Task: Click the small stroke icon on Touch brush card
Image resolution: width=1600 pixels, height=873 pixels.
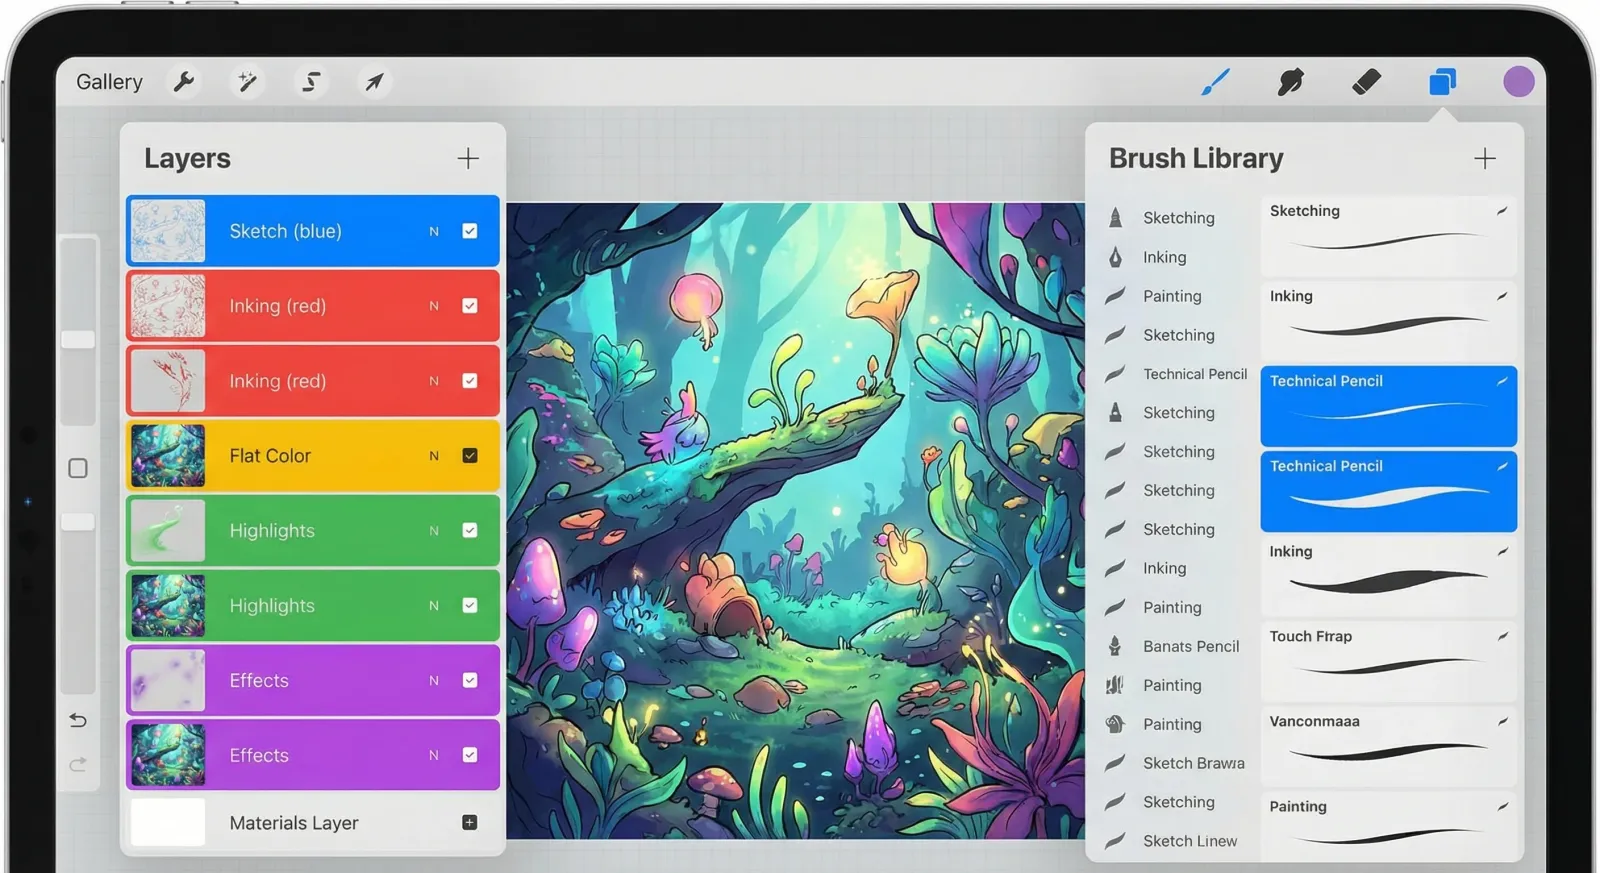Action: coord(1502,636)
